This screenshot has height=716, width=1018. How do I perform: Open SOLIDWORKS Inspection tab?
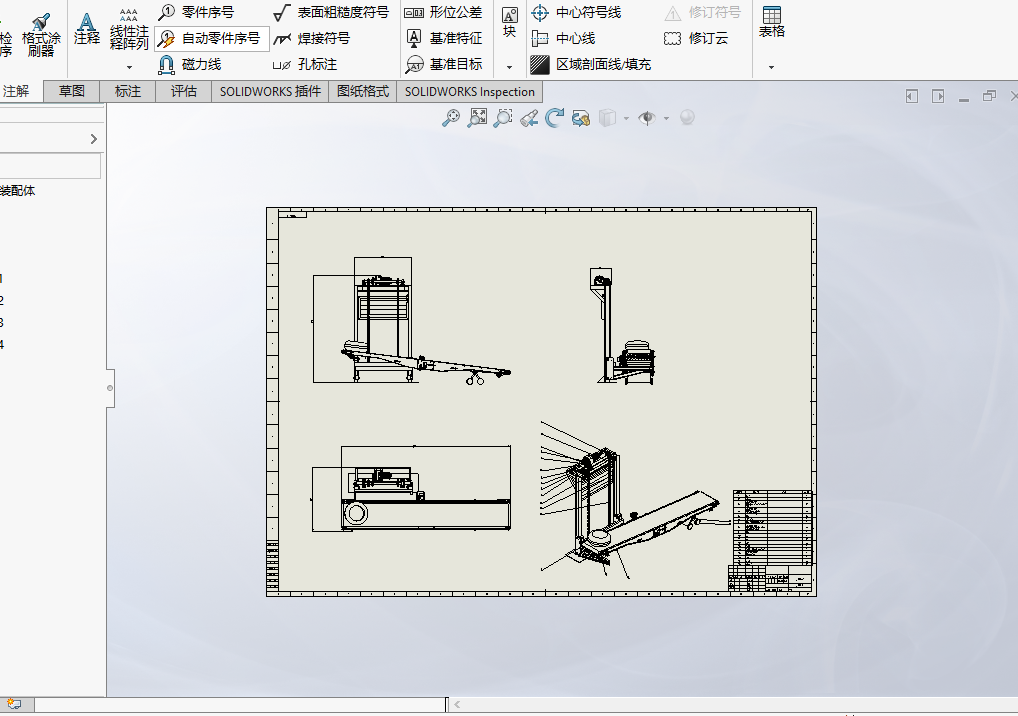(x=469, y=92)
